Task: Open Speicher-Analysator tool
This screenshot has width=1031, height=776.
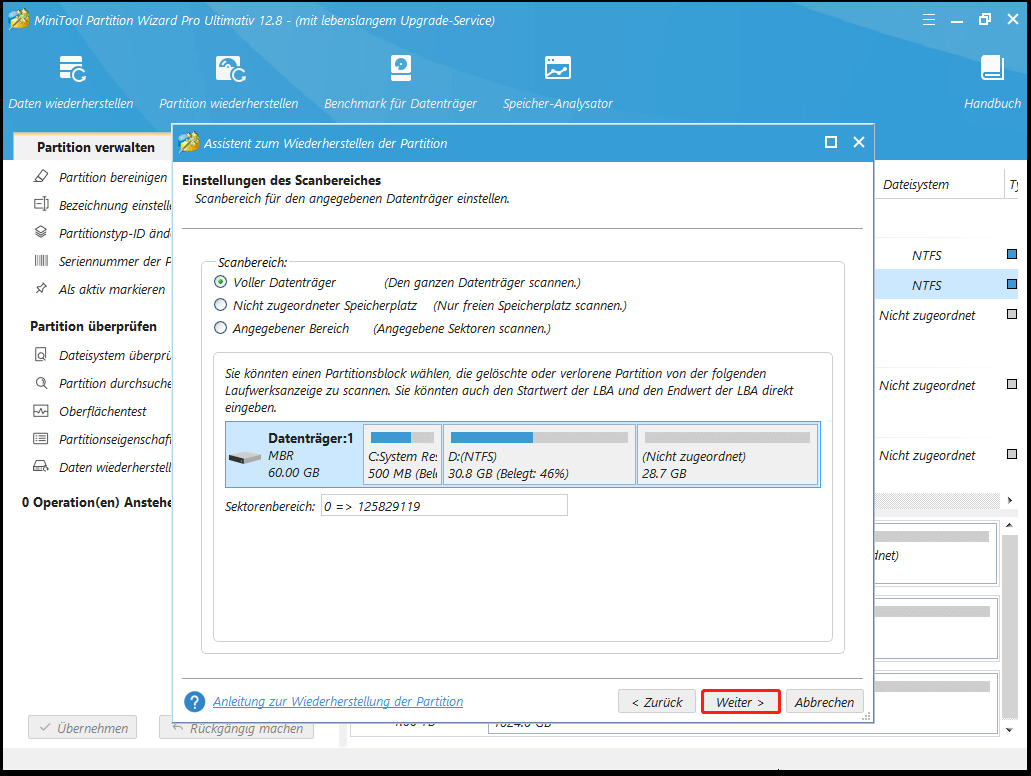Action: [x=558, y=82]
